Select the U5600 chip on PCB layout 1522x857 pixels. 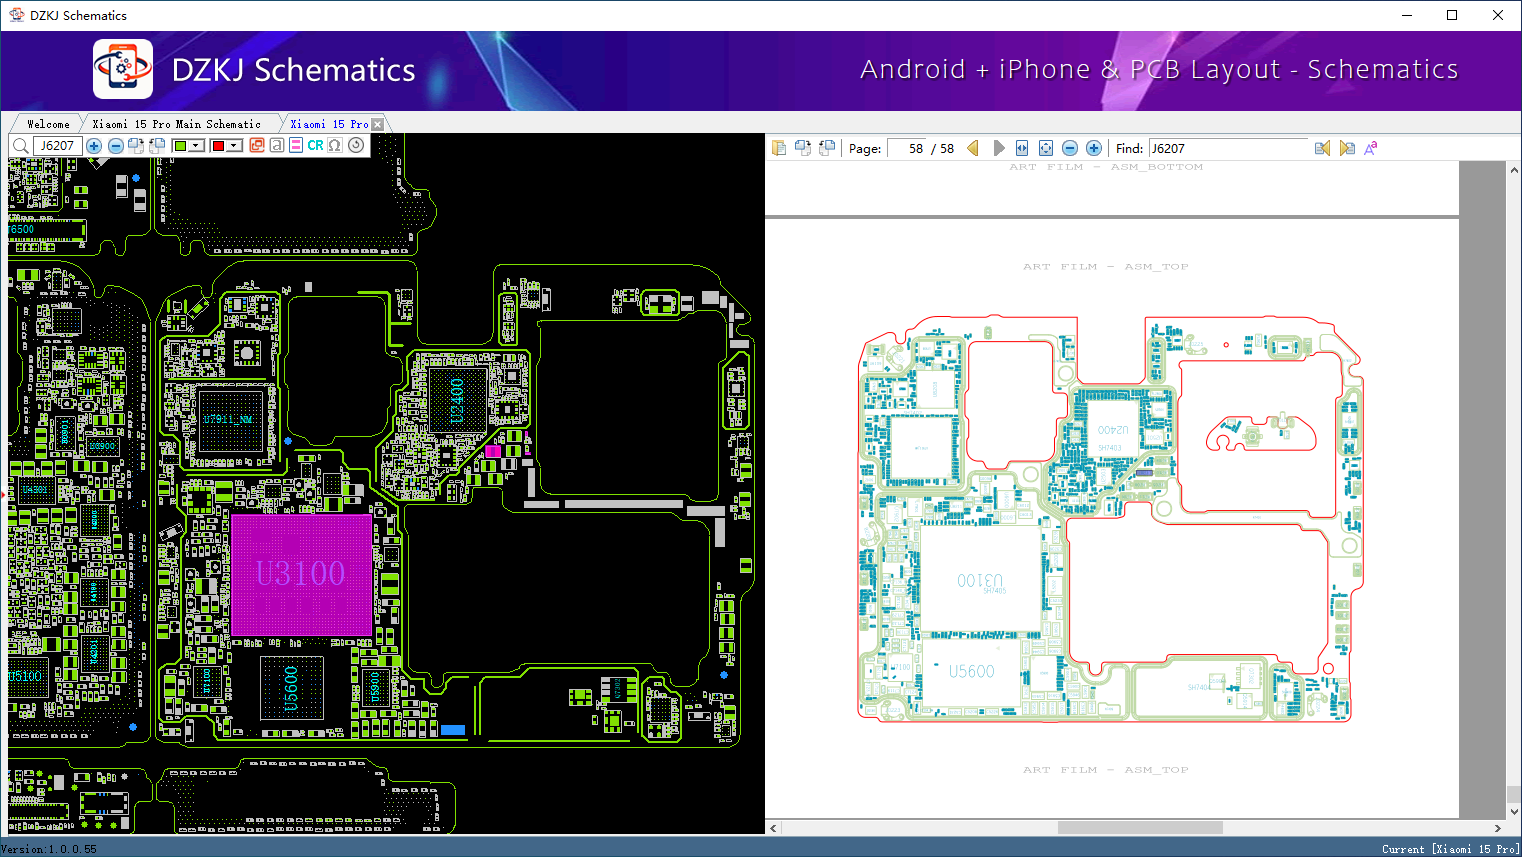tap(291, 688)
